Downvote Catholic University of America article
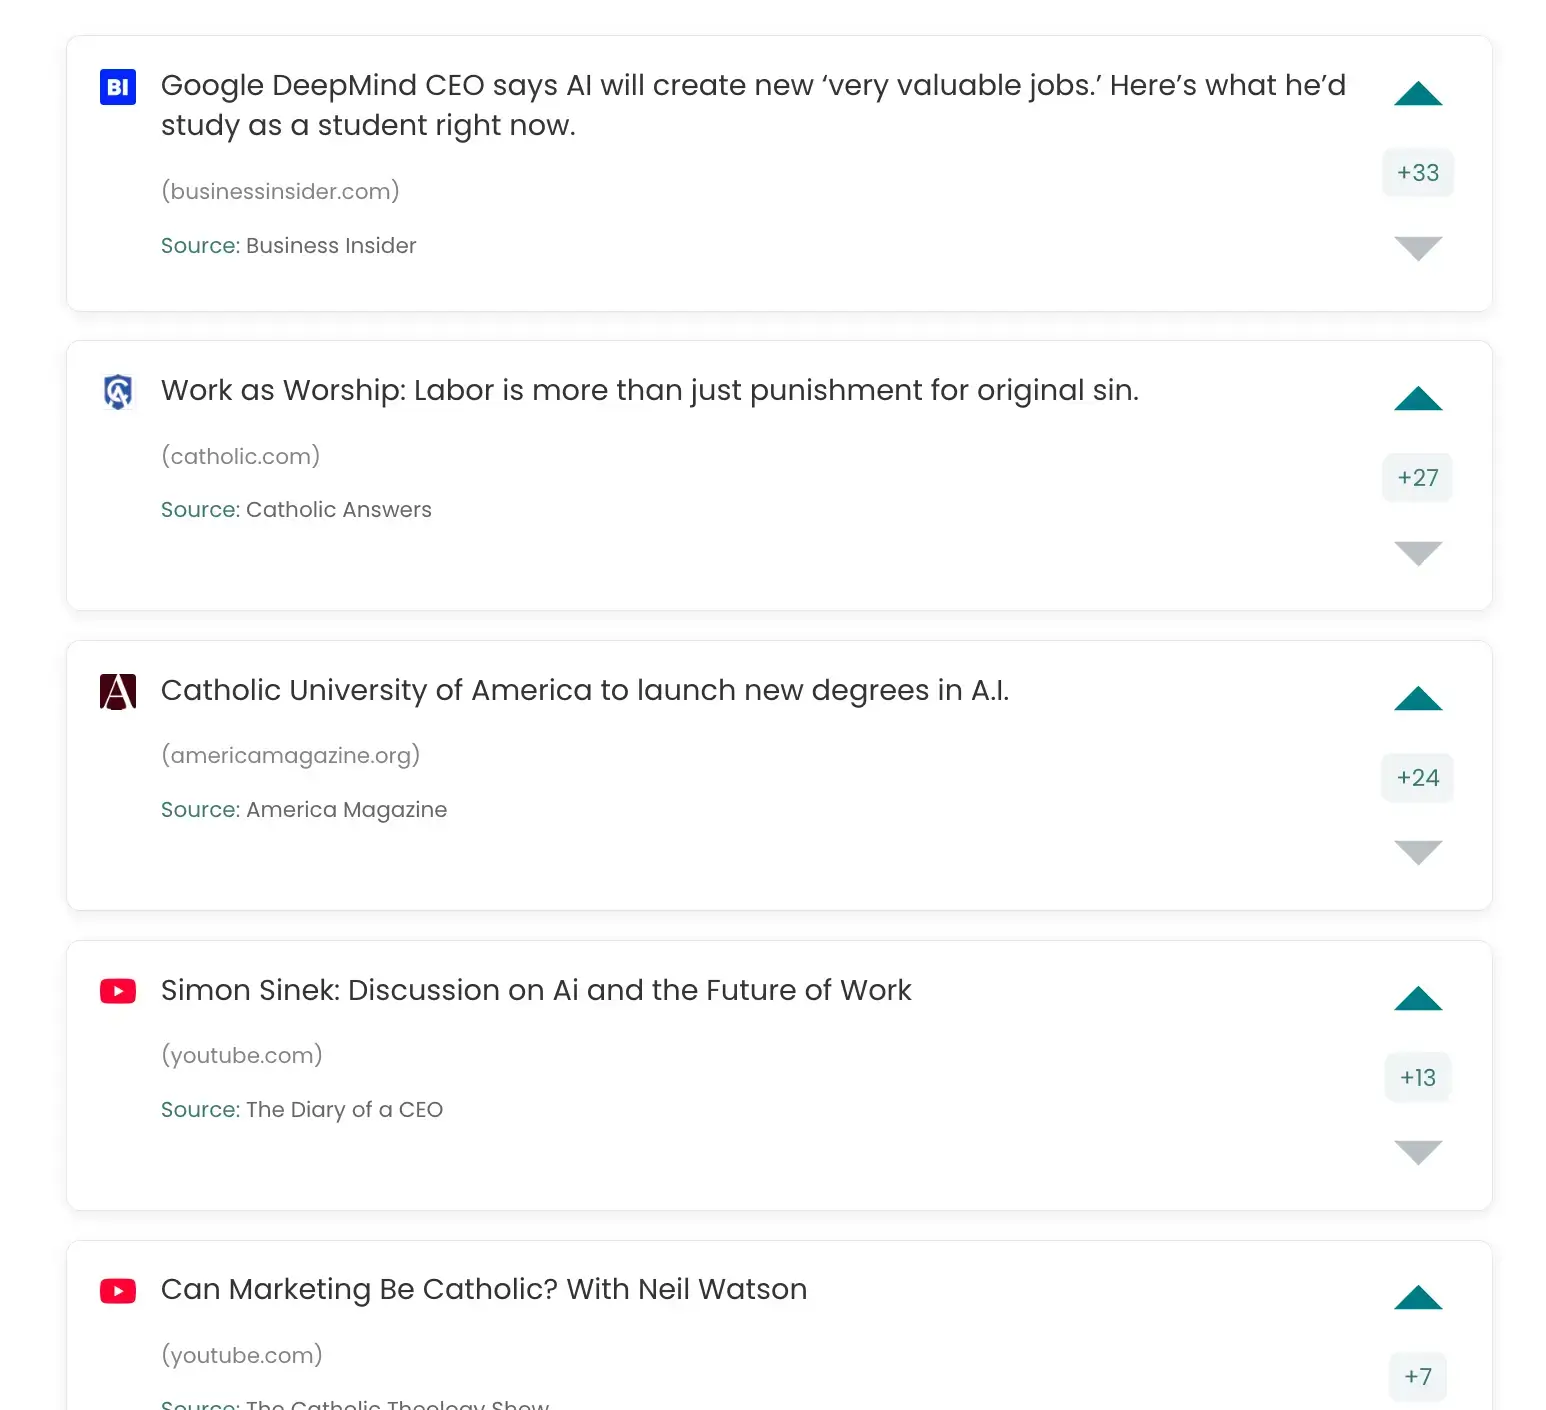Screen dimensions: 1546x1410 (x=1418, y=852)
